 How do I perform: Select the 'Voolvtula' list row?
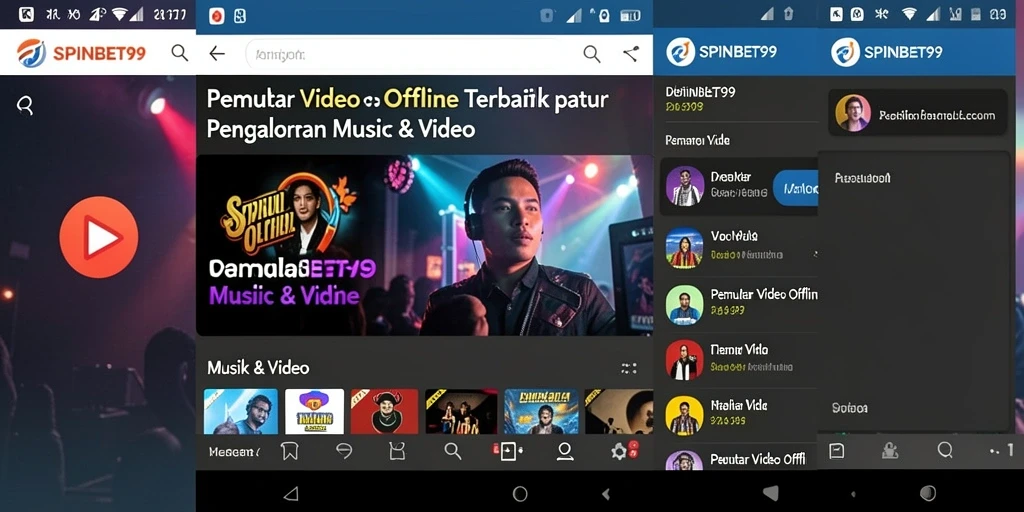(x=738, y=248)
